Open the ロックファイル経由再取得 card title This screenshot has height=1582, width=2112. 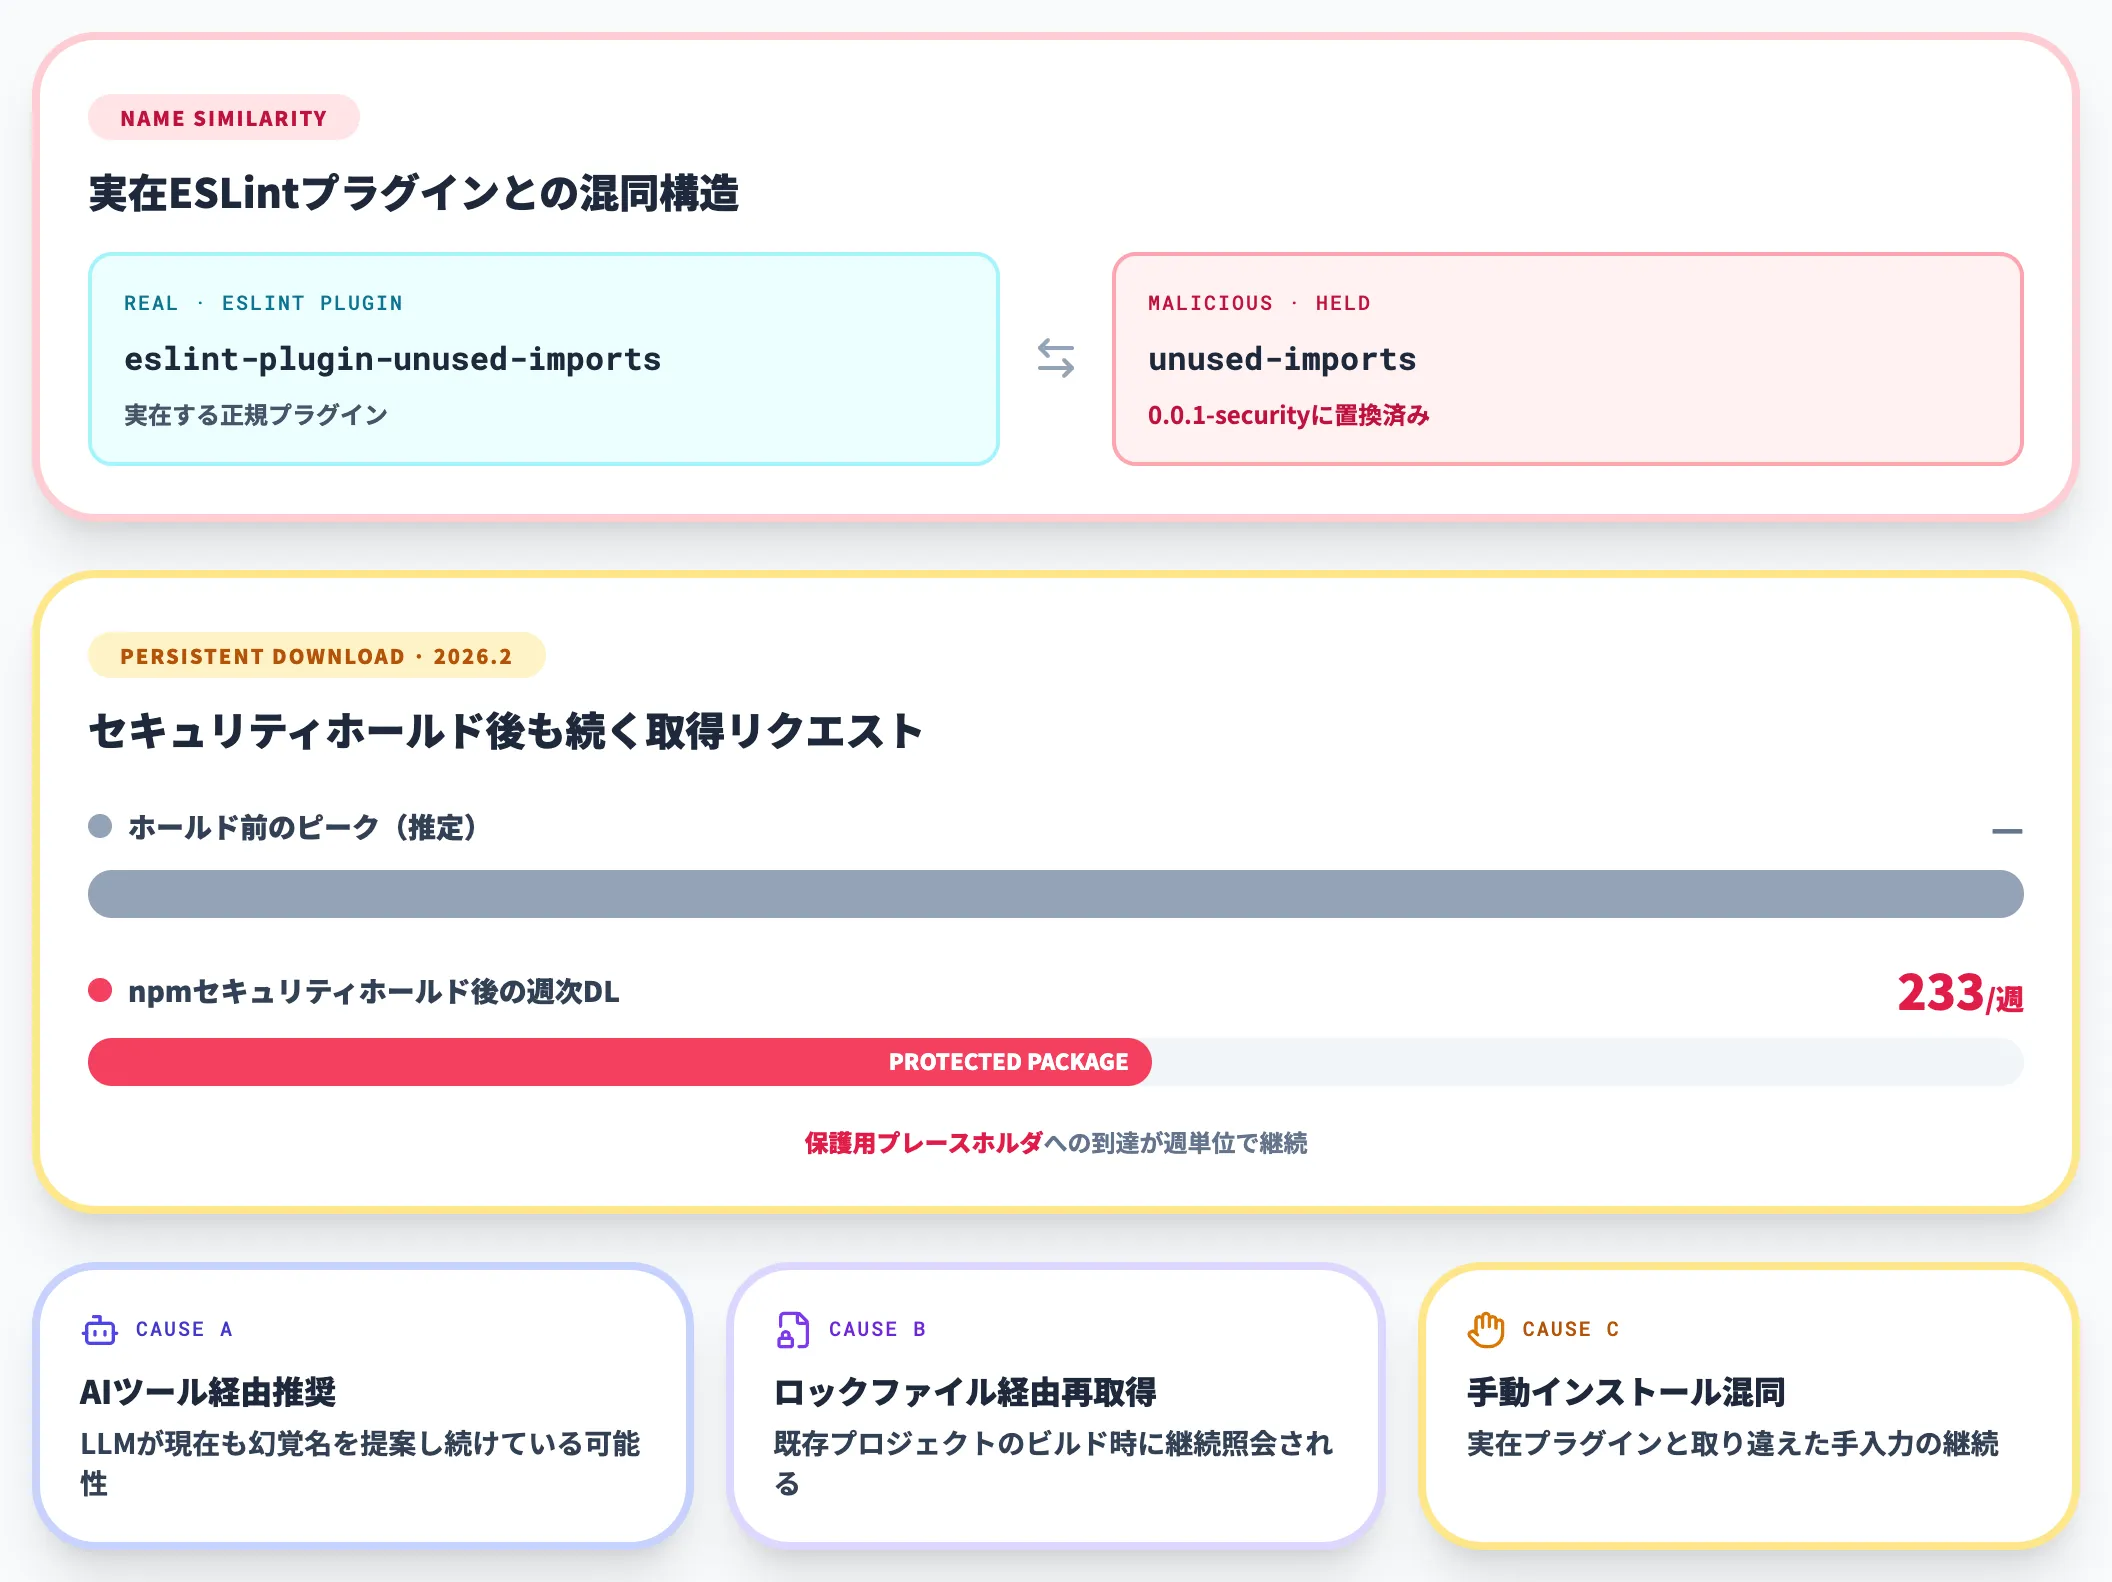click(965, 1392)
